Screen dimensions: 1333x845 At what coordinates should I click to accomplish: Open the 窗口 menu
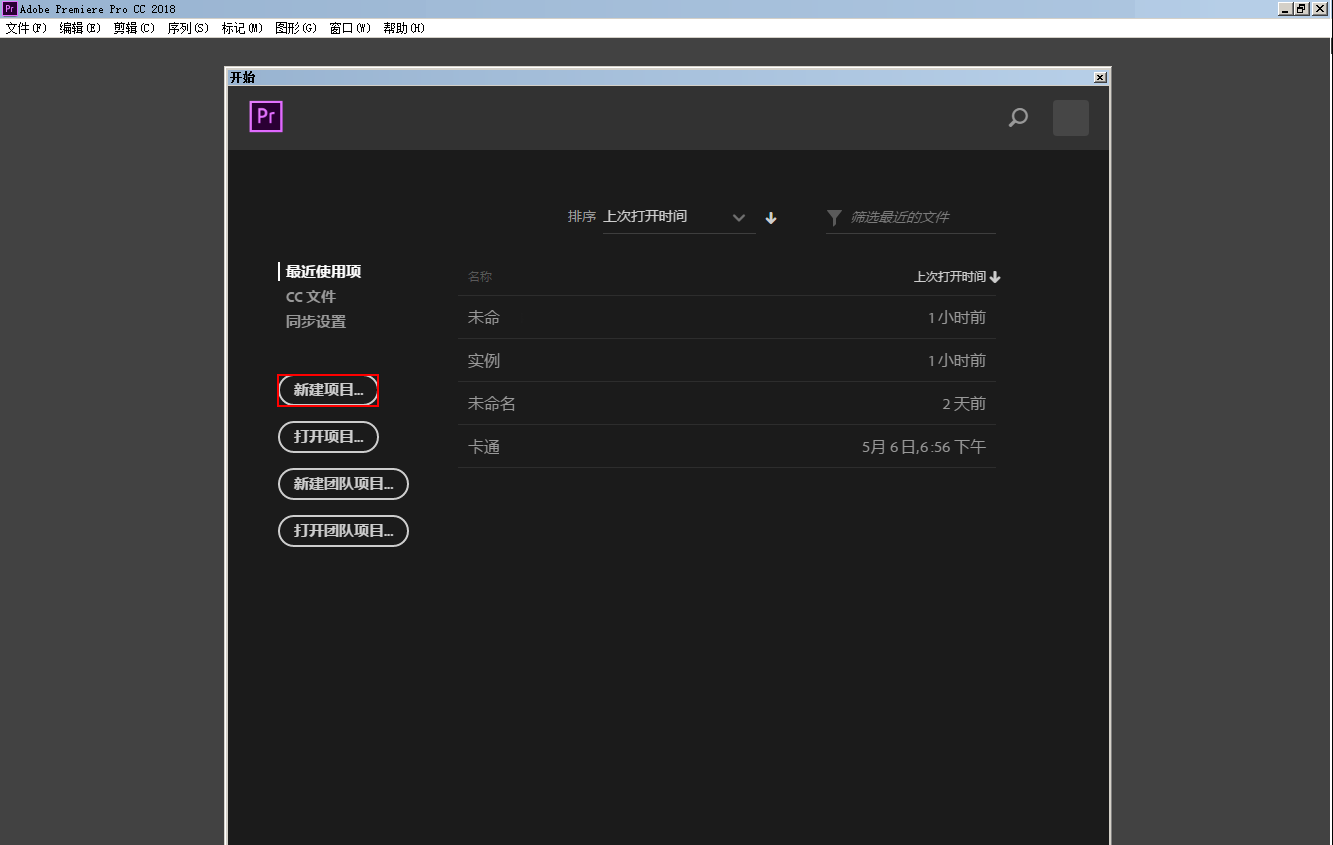pyautogui.click(x=350, y=28)
